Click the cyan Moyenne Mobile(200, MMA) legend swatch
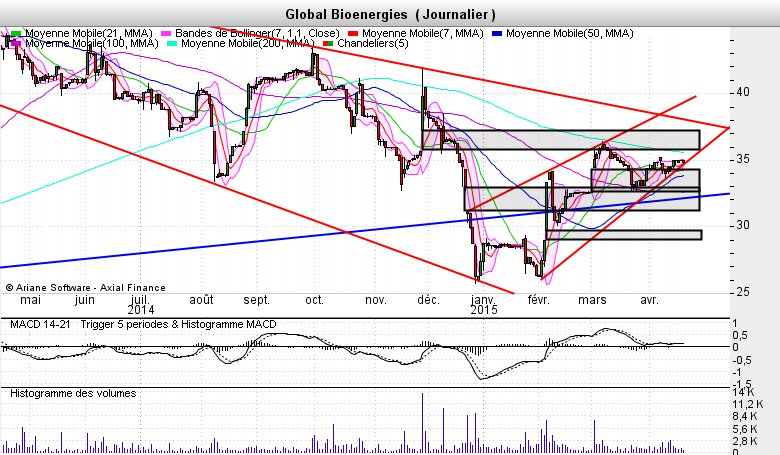Screen dimensions: 780x455 point(172,44)
